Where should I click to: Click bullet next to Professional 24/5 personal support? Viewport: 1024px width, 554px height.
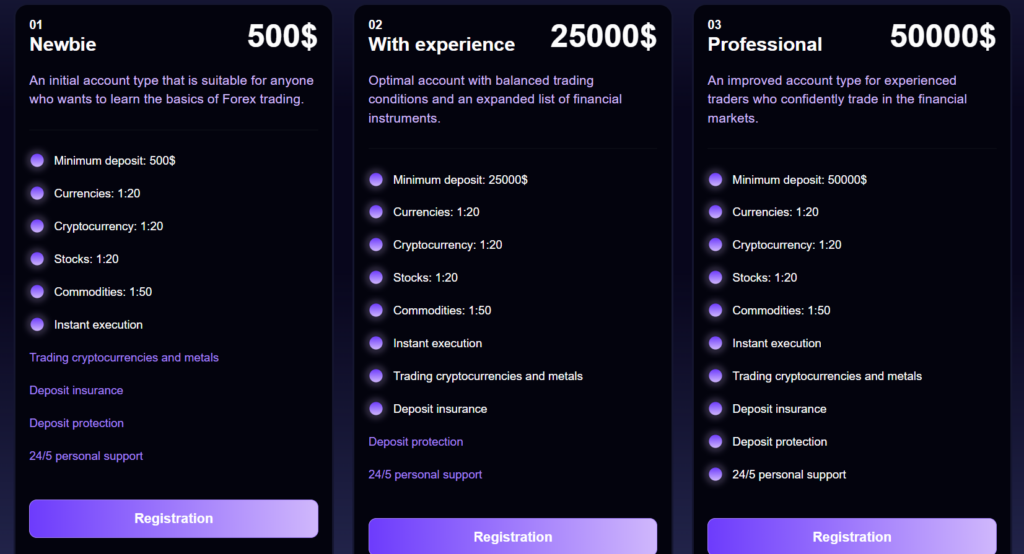pos(715,474)
